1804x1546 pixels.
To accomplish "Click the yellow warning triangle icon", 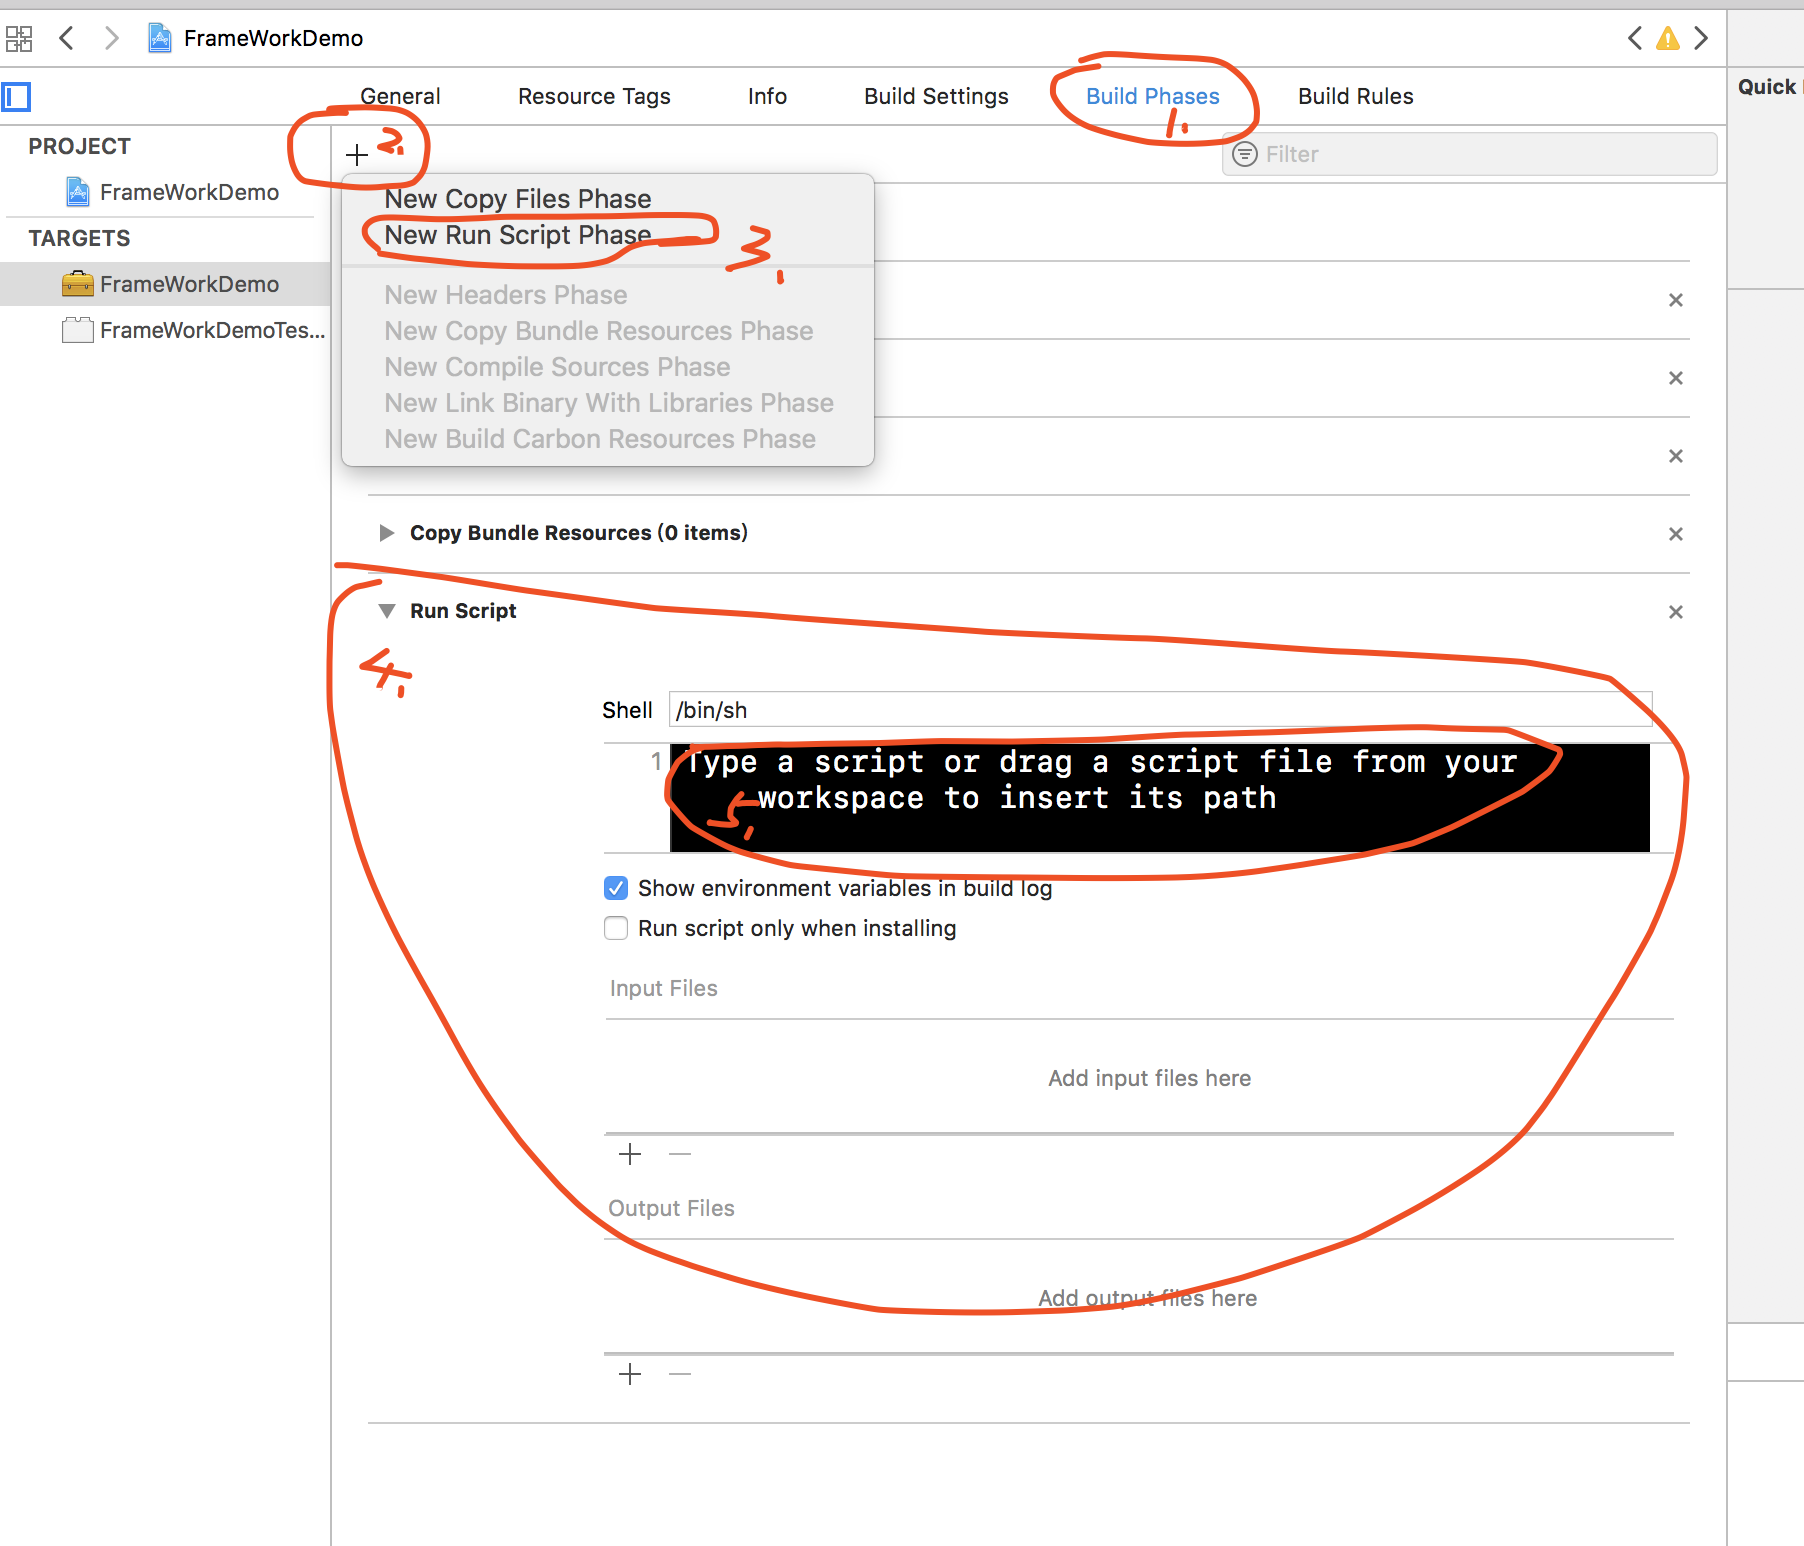I will (1668, 39).
